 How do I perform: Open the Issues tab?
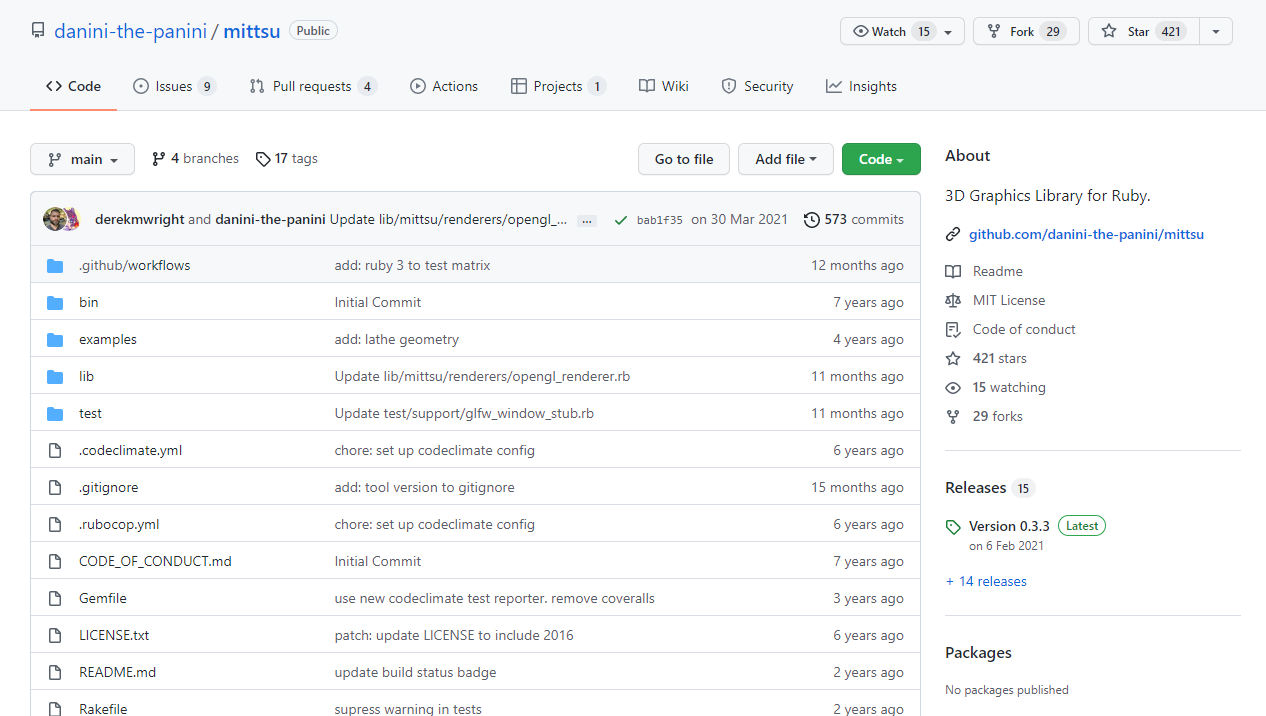click(175, 86)
